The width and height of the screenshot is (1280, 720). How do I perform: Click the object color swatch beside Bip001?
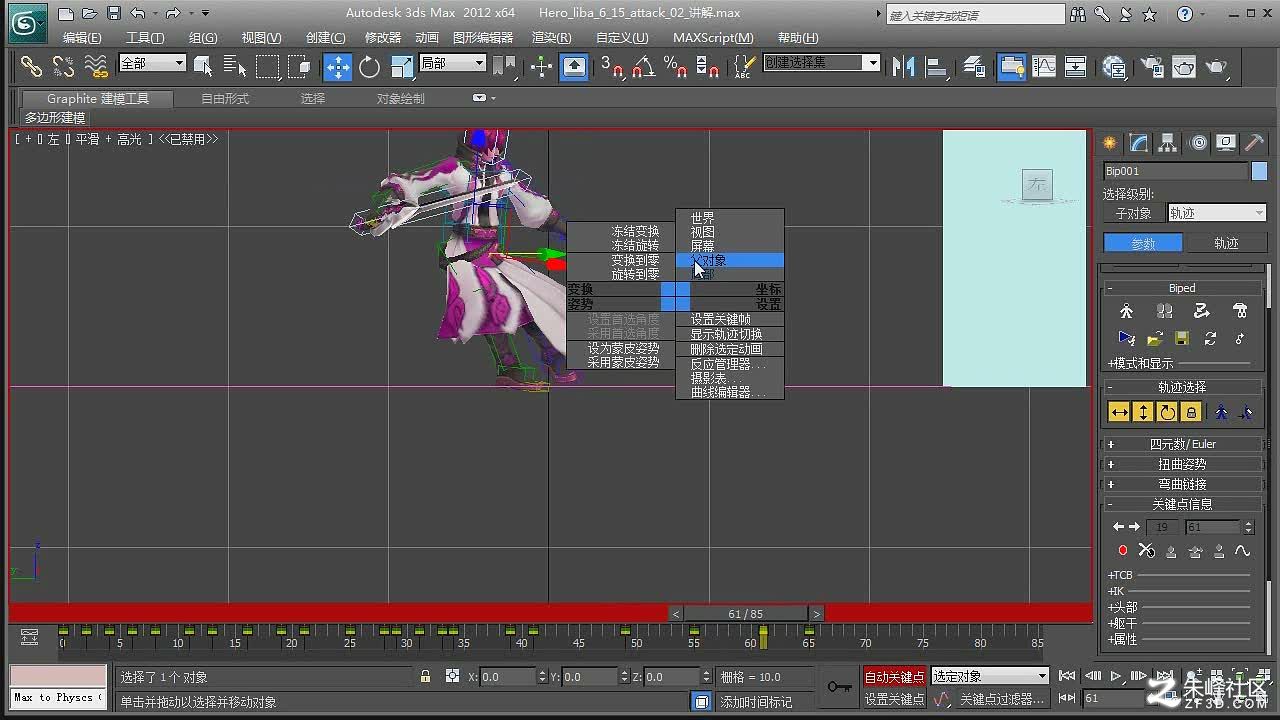tap(1259, 171)
